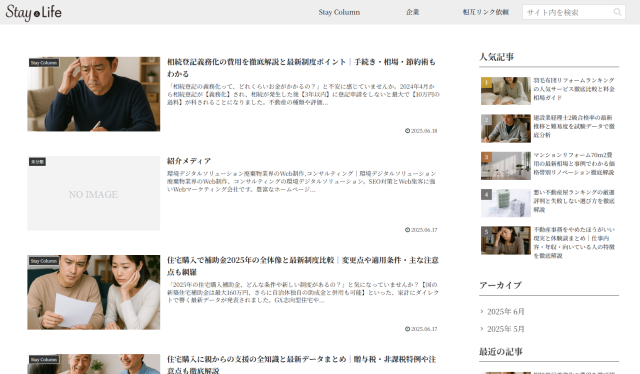
Task: Open the 企業 menu item
Action: click(x=412, y=12)
